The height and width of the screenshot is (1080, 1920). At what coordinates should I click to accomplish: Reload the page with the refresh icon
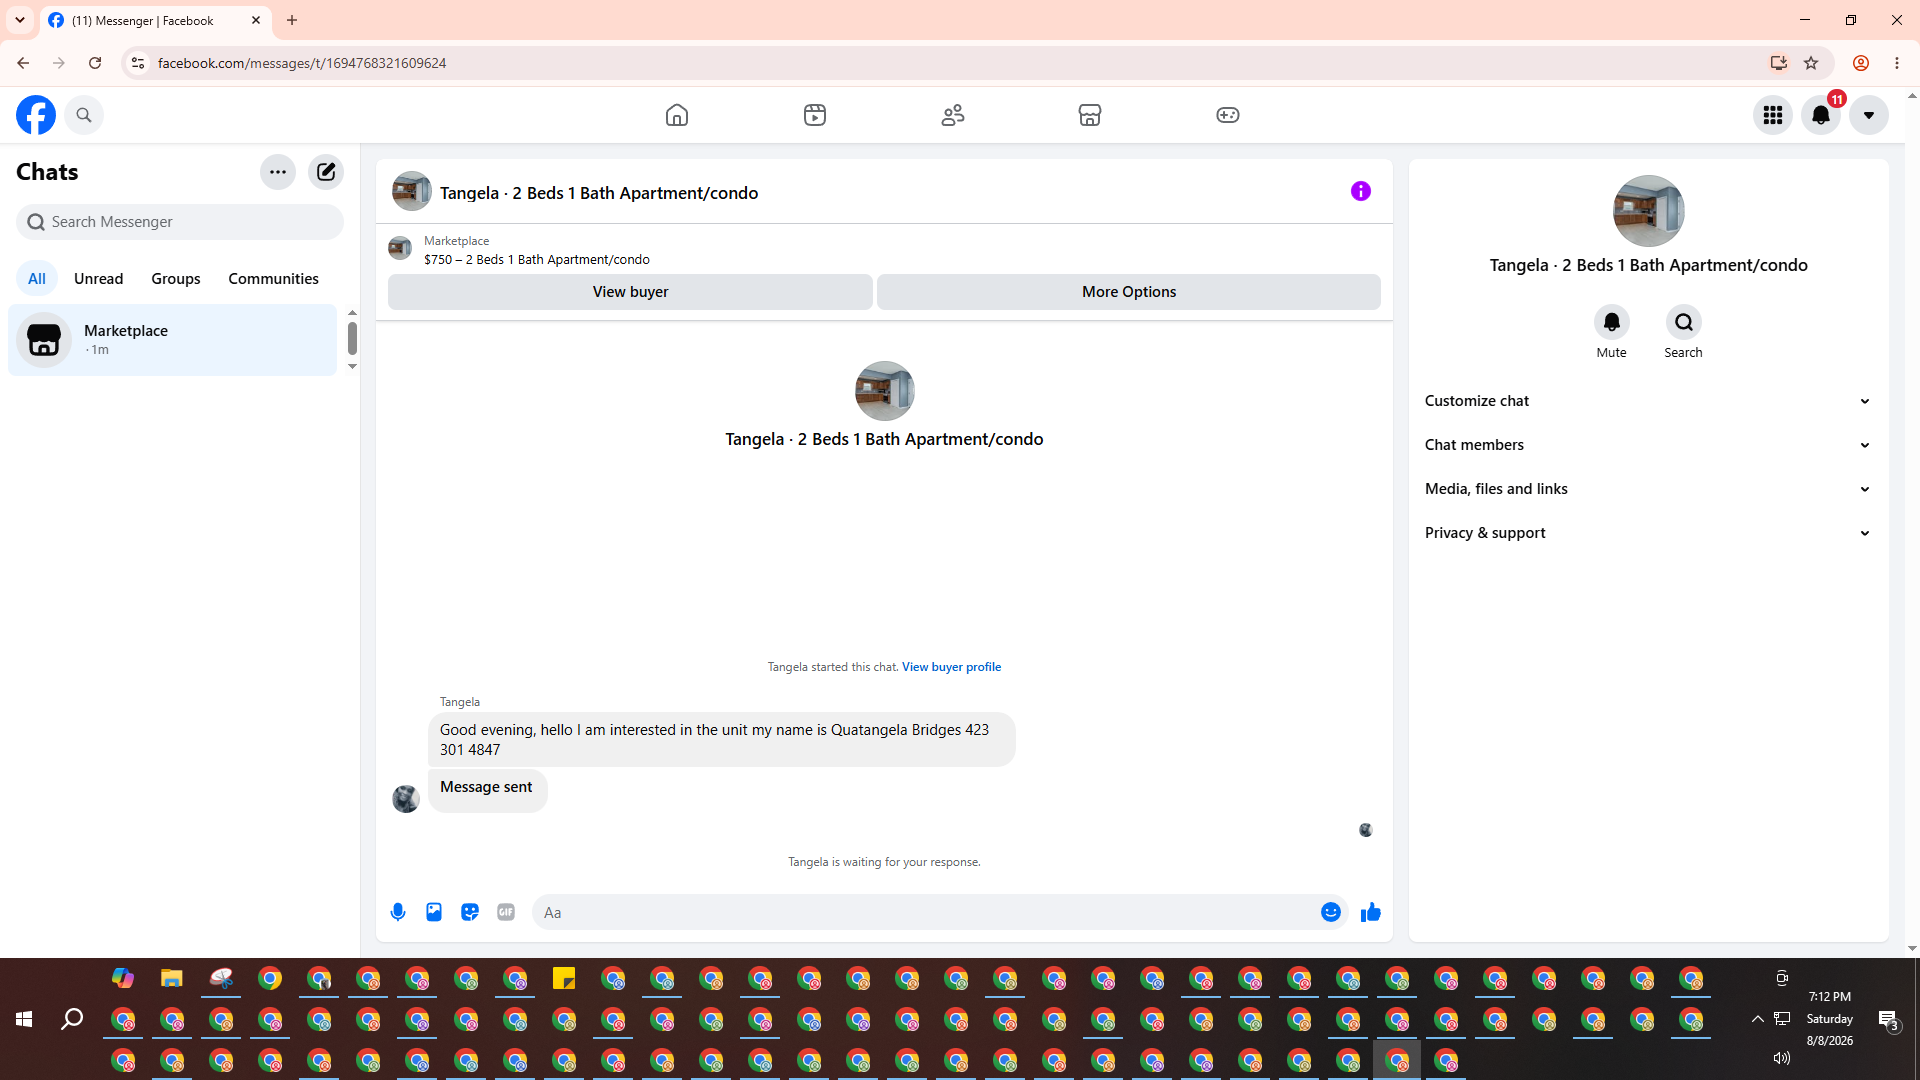pyautogui.click(x=95, y=63)
